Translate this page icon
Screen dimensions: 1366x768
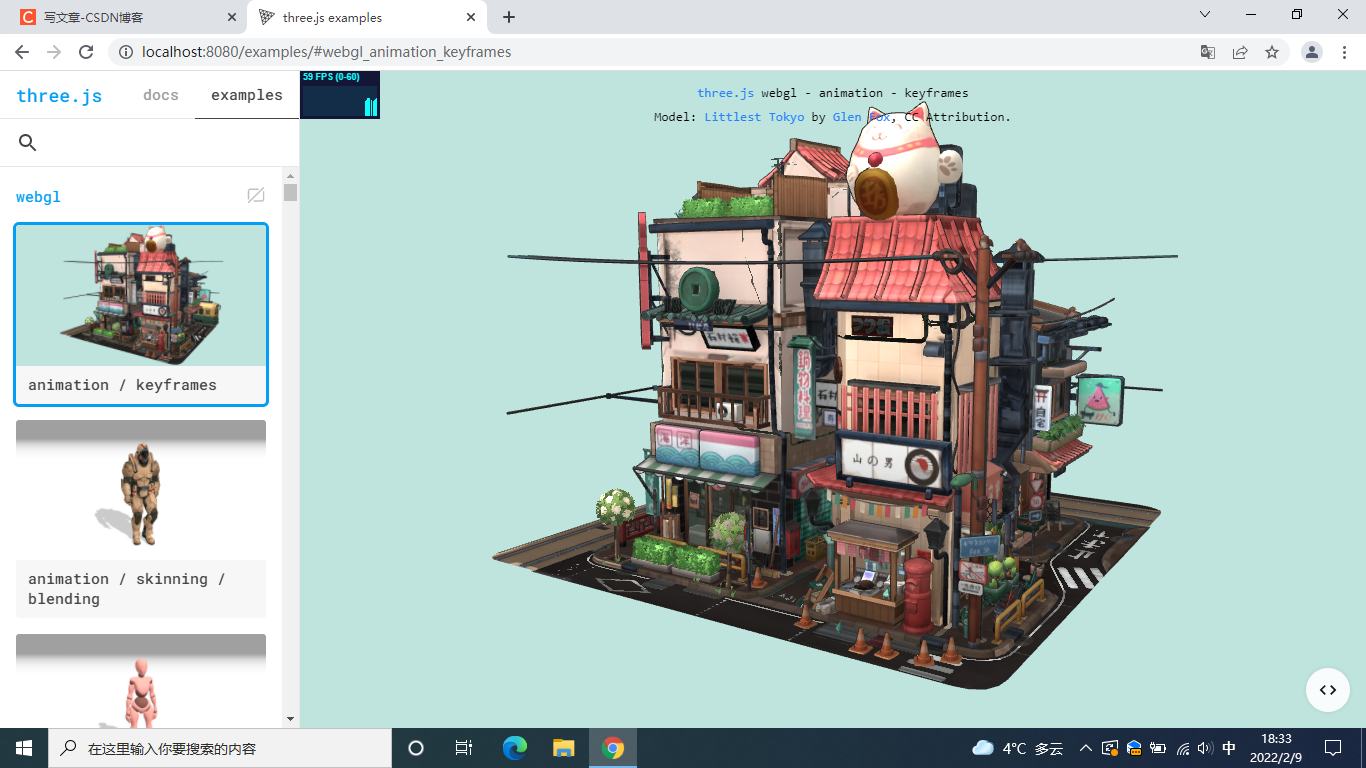point(1208,52)
